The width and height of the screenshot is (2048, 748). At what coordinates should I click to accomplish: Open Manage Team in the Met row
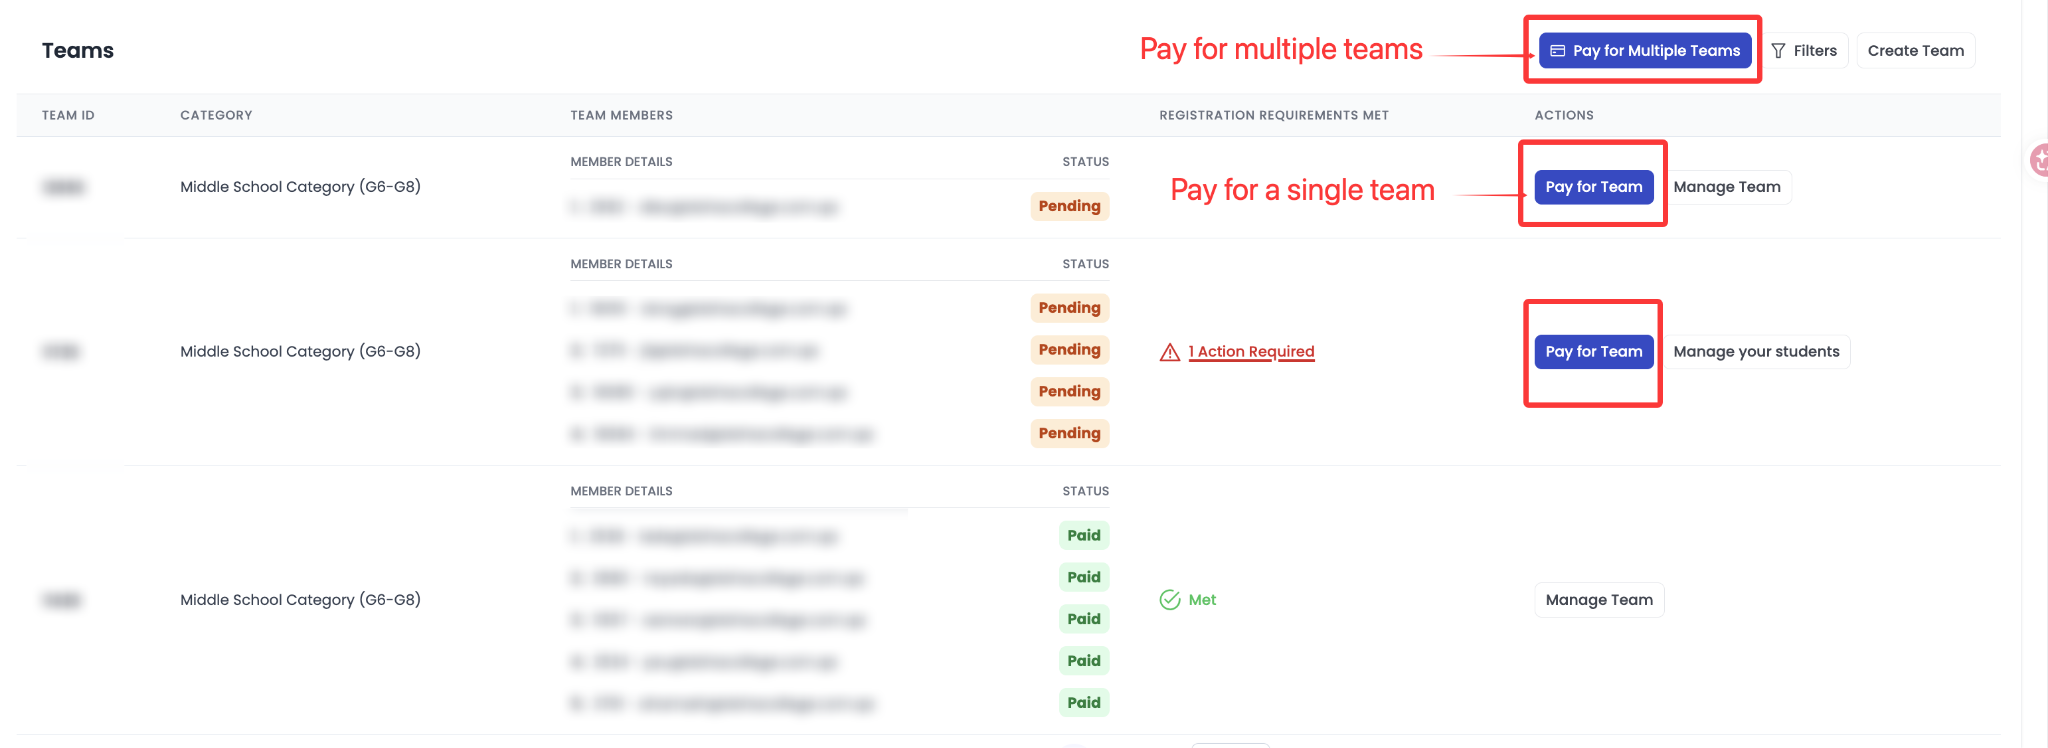[1599, 600]
